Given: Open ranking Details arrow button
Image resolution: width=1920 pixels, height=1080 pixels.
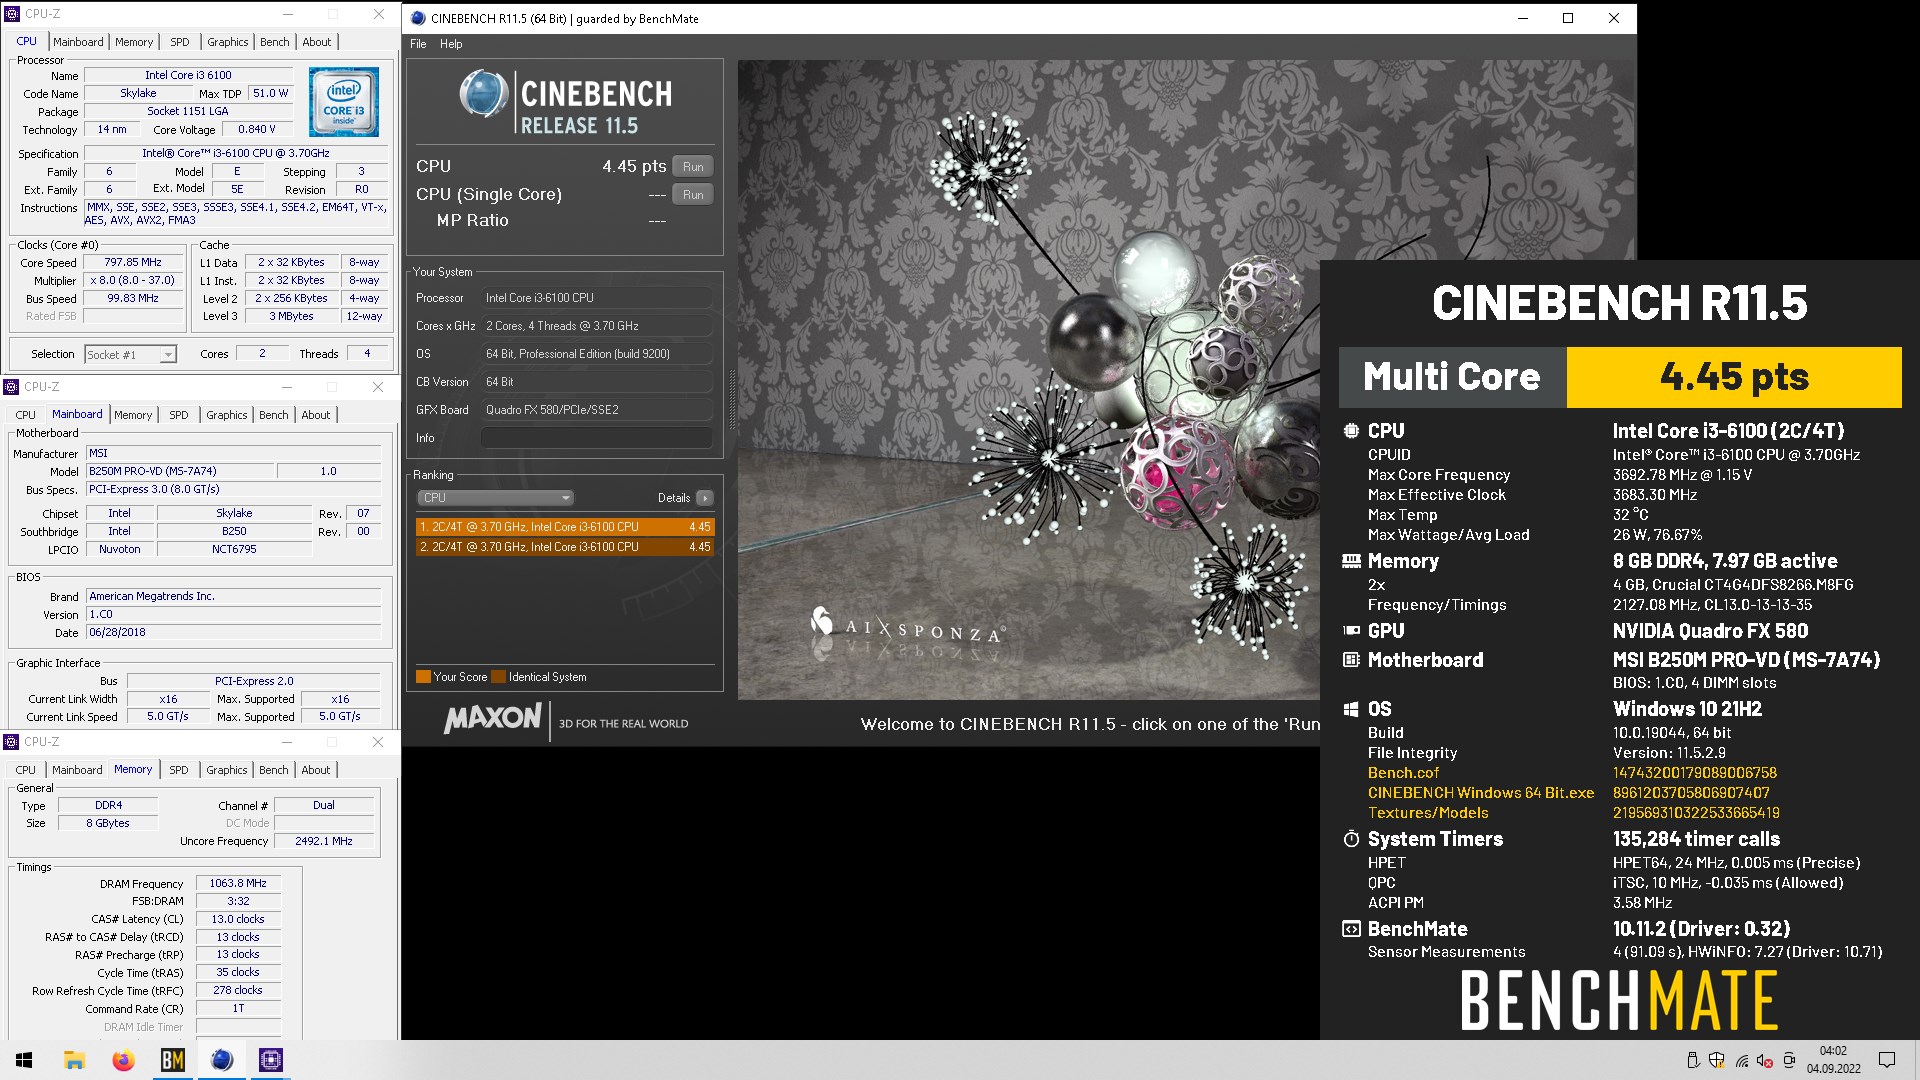Looking at the screenshot, I should coord(705,498).
